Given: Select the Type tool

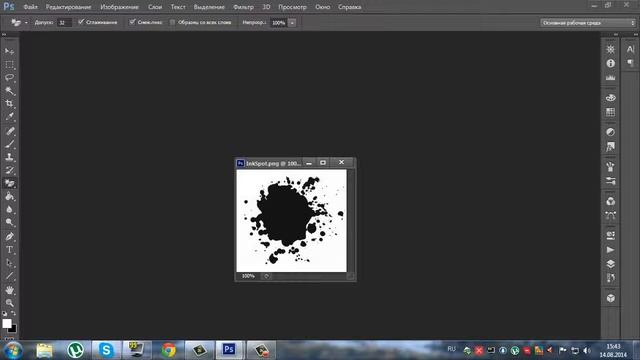Looking at the screenshot, I should coord(9,250).
